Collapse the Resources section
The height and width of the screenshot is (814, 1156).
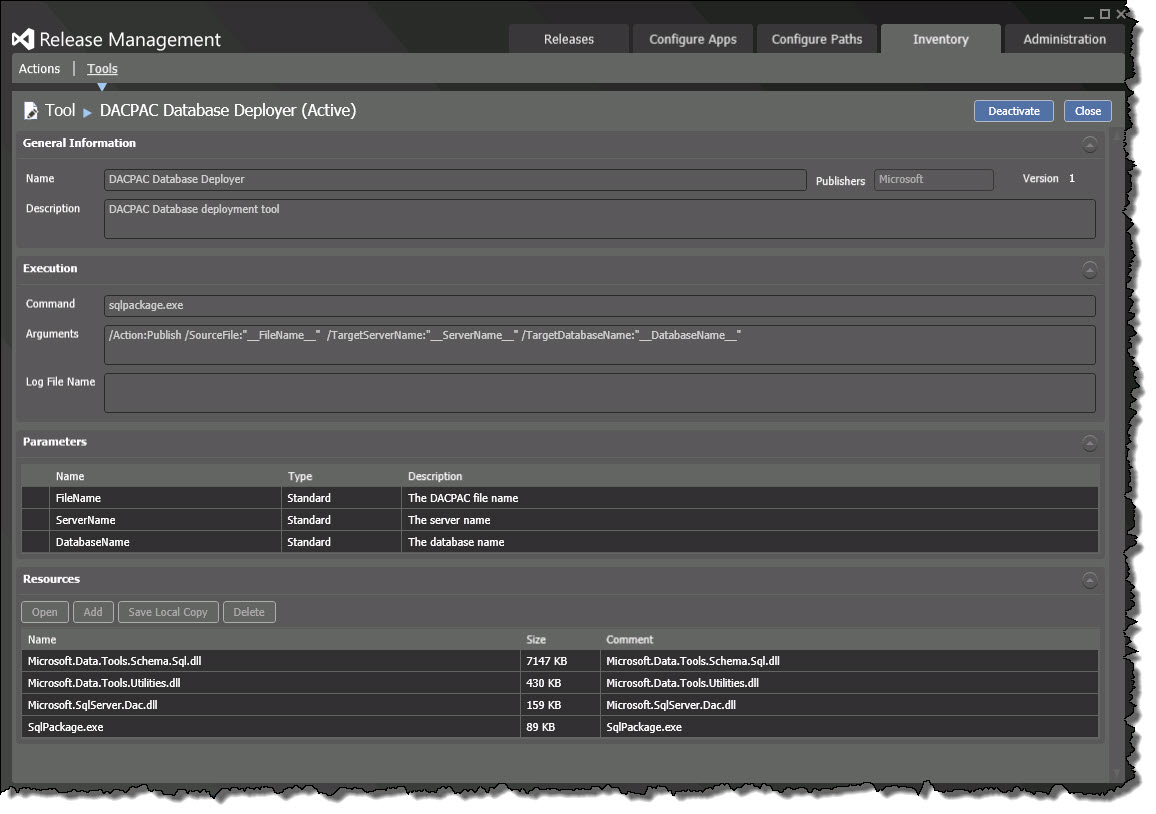(1089, 581)
